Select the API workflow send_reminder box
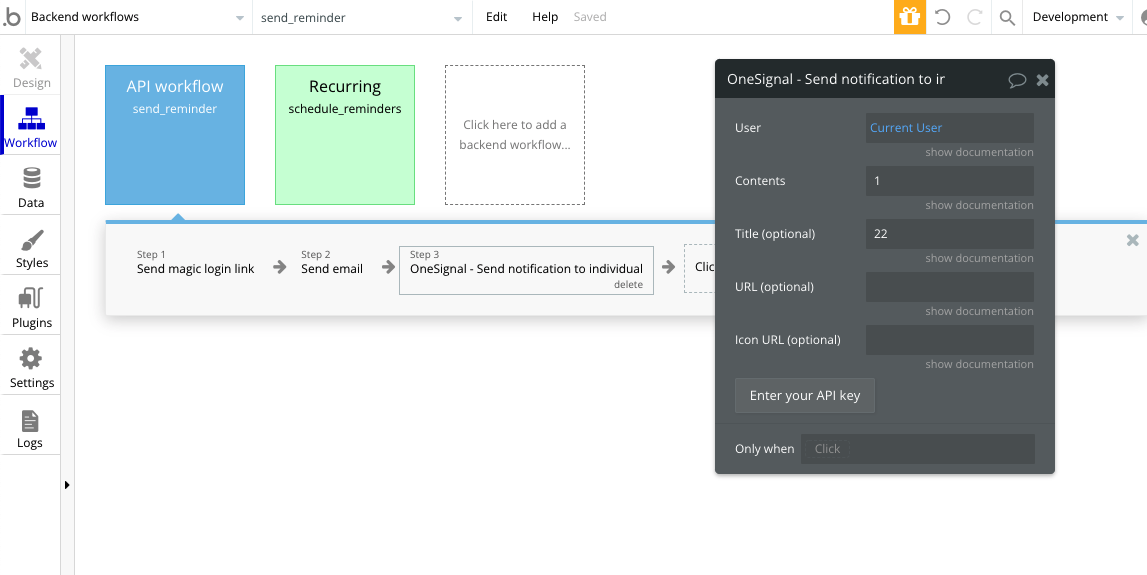This screenshot has height=575, width=1147. click(x=175, y=135)
